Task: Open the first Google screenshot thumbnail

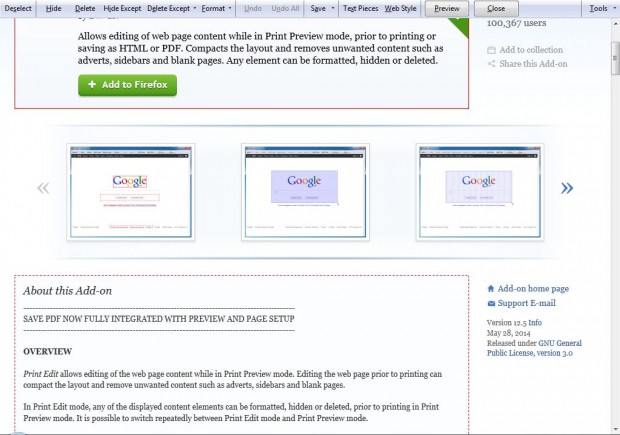Action: click(x=130, y=192)
